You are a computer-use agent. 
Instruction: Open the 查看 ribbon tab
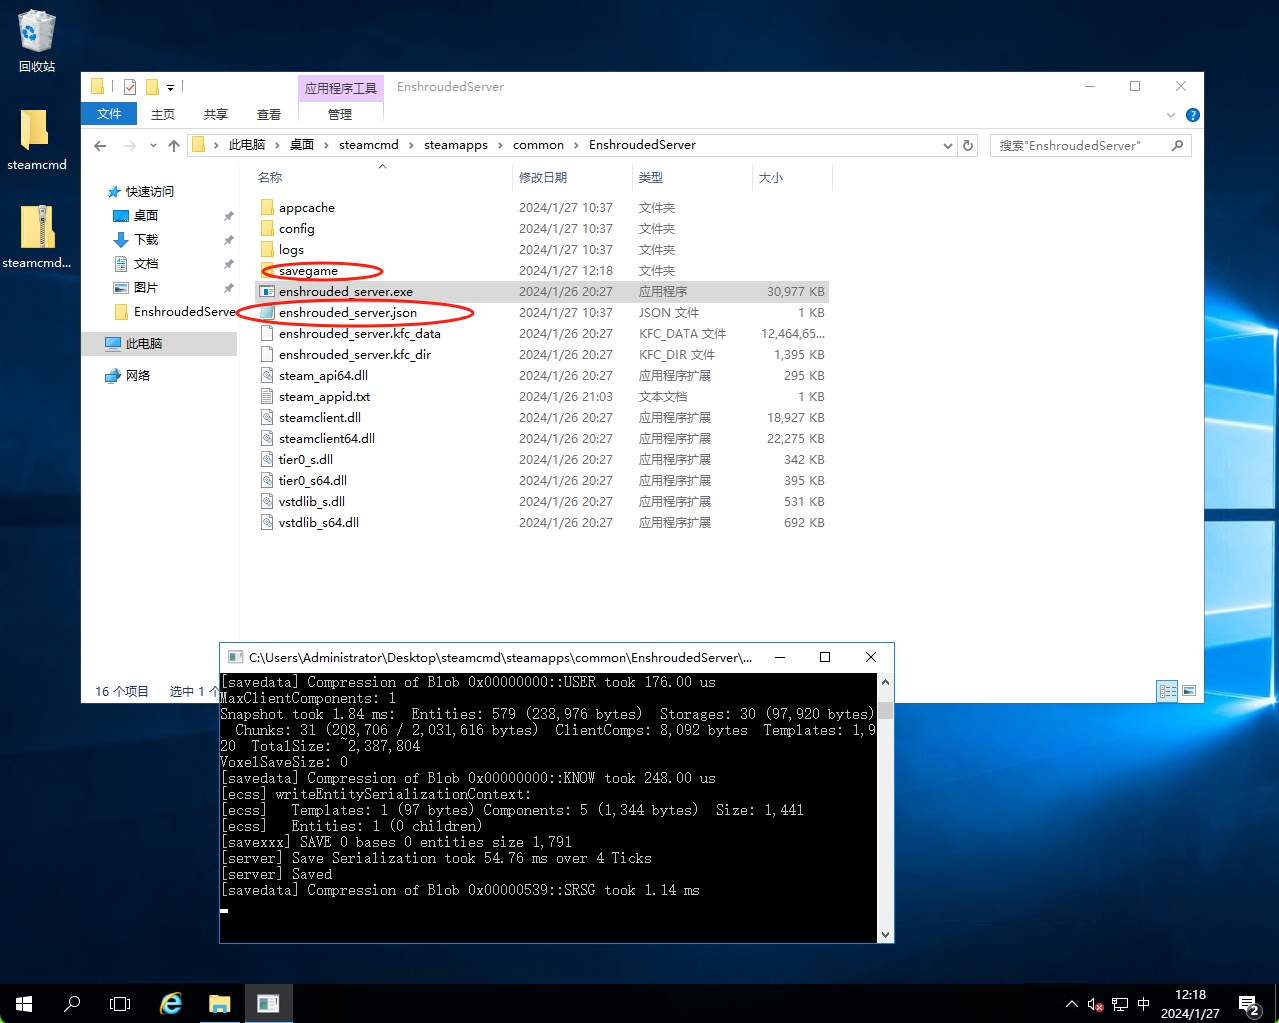tap(269, 114)
